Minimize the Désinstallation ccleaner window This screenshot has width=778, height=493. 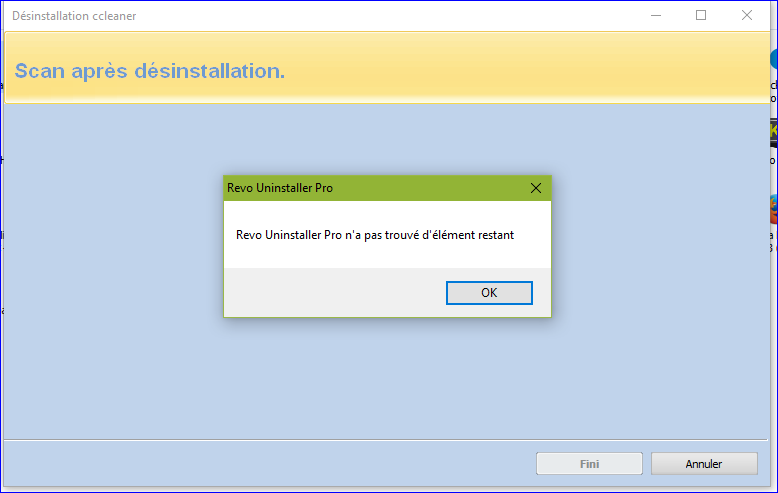656,15
